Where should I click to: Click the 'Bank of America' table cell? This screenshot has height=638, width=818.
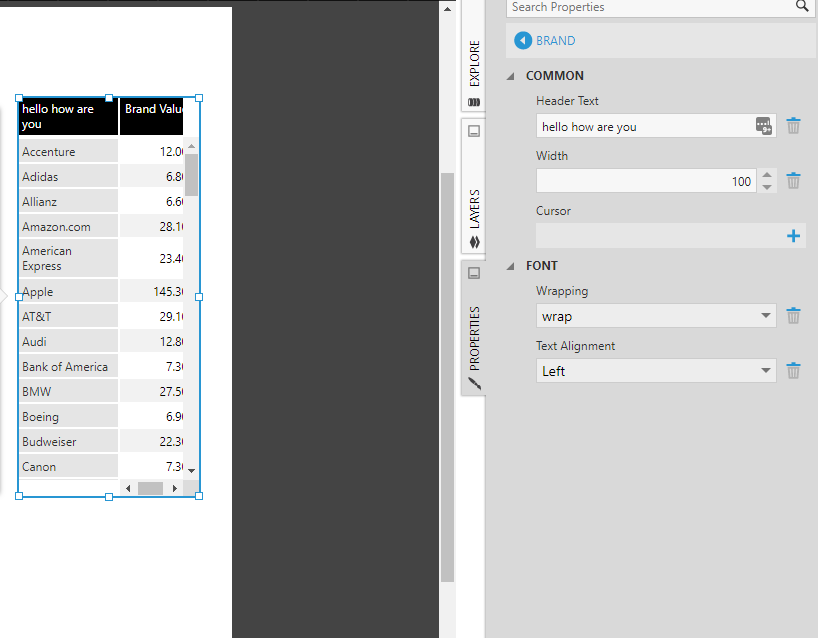tap(68, 366)
